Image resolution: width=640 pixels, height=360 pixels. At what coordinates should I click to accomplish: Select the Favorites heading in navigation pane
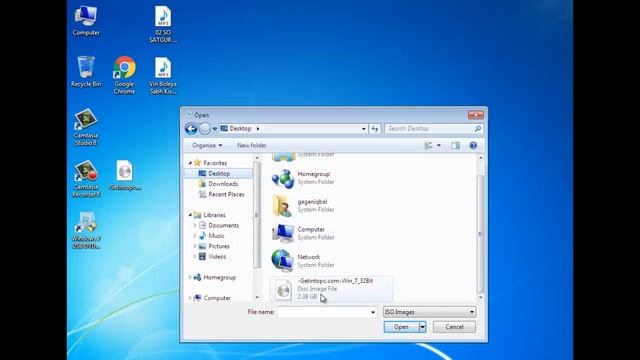tap(215, 163)
